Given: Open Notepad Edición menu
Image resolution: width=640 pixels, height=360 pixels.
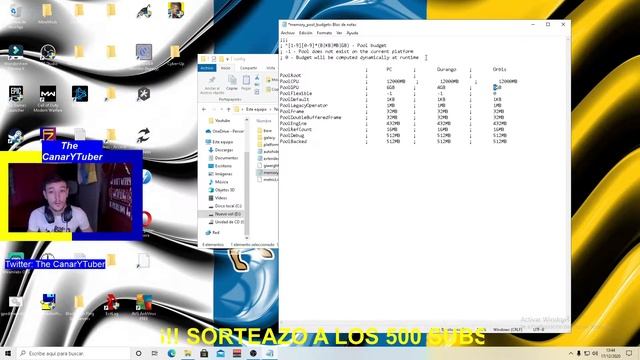Looking at the screenshot, I should tap(305, 33).
